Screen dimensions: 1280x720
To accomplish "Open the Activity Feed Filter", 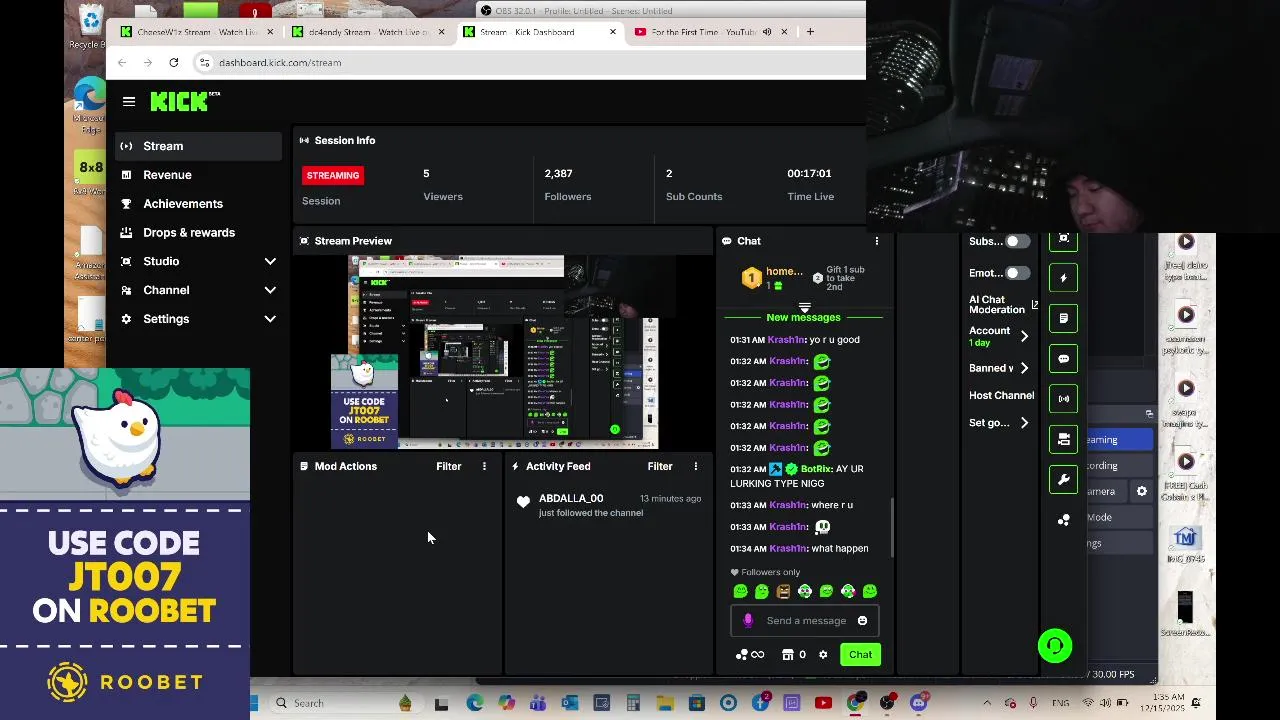I will [x=660, y=466].
